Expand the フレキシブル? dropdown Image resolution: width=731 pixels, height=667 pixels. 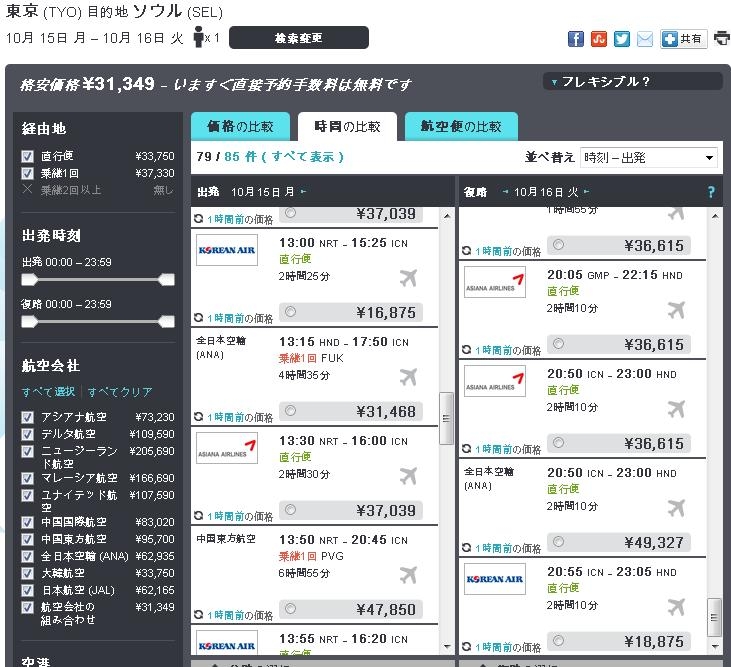tap(632, 82)
